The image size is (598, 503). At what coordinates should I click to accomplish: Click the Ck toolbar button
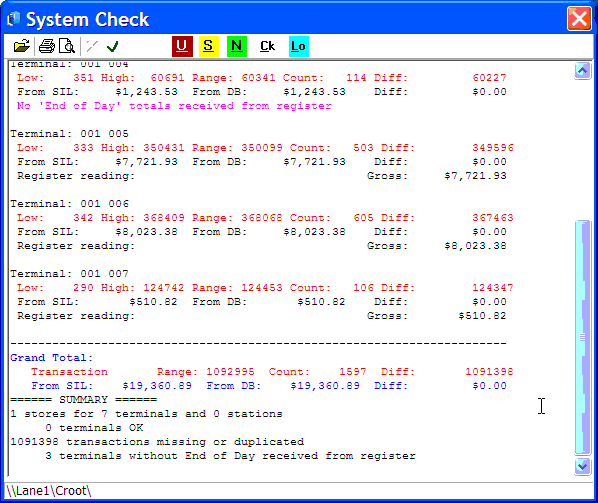[267, 47]
